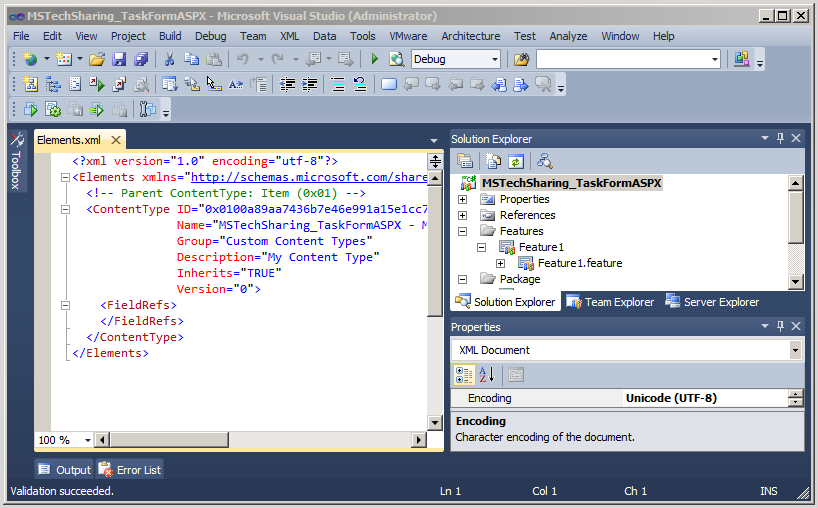Screen dimensions: 818x508
Task: Open the File menu
Action: click(x=21, y=36)
